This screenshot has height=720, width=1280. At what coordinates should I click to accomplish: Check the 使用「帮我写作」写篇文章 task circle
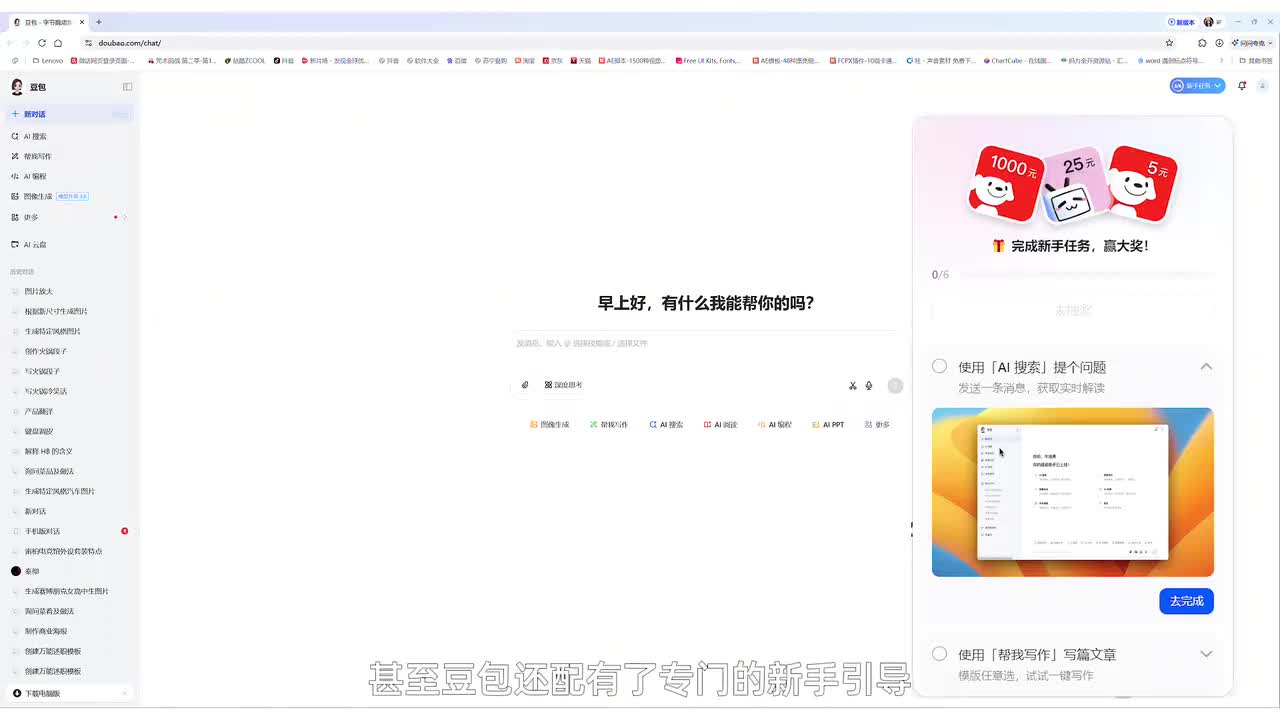coord(939,654)
